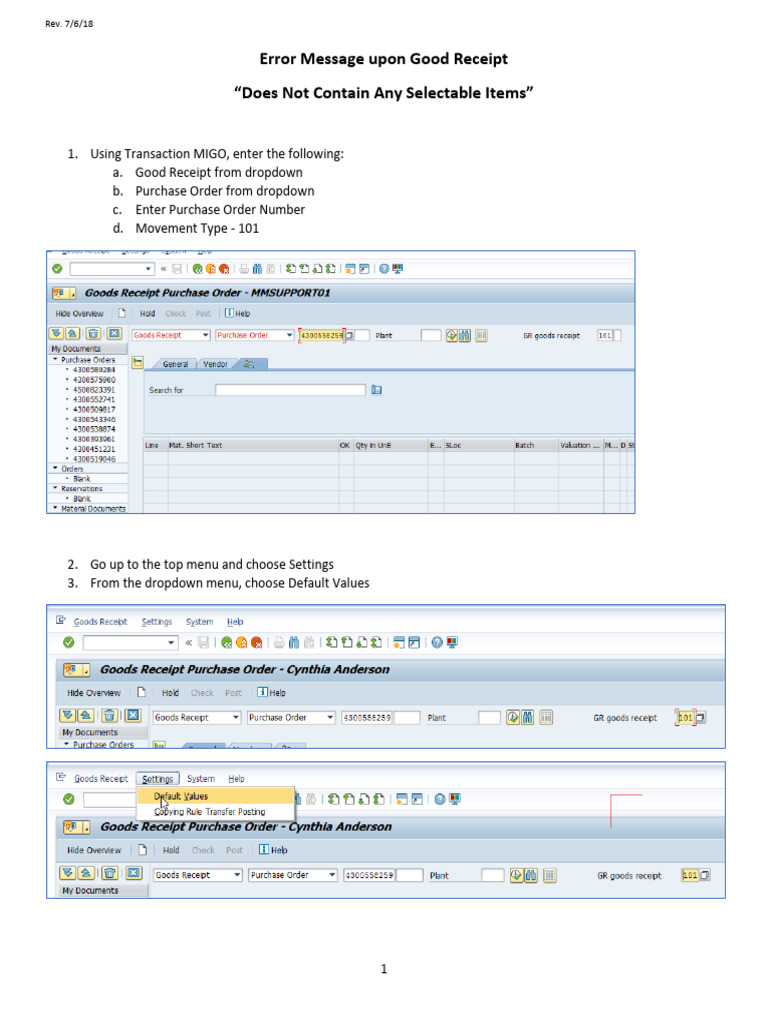The image size is (768, 1024).
Task: Click the Help button with info icon in third screenshot
Action: coord(273,850)
